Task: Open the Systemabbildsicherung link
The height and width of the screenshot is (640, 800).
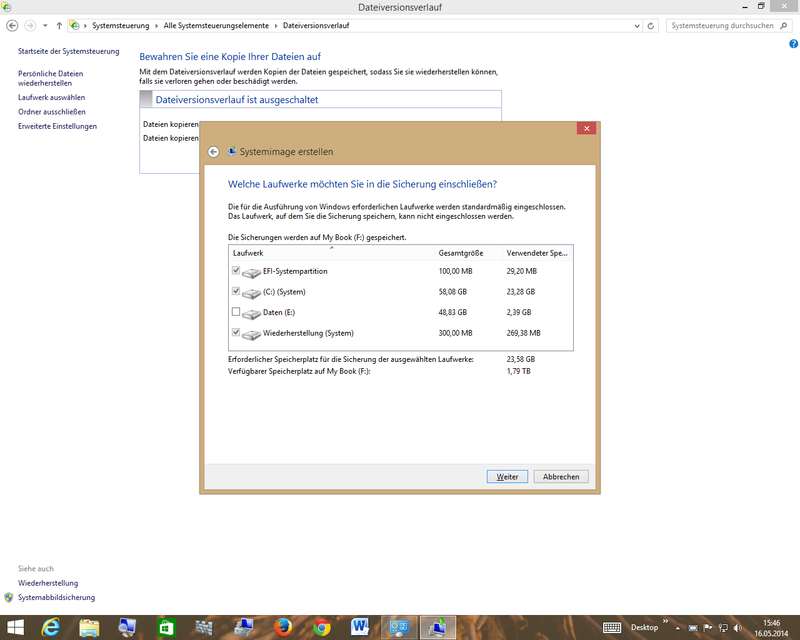Action: point(56,597)
